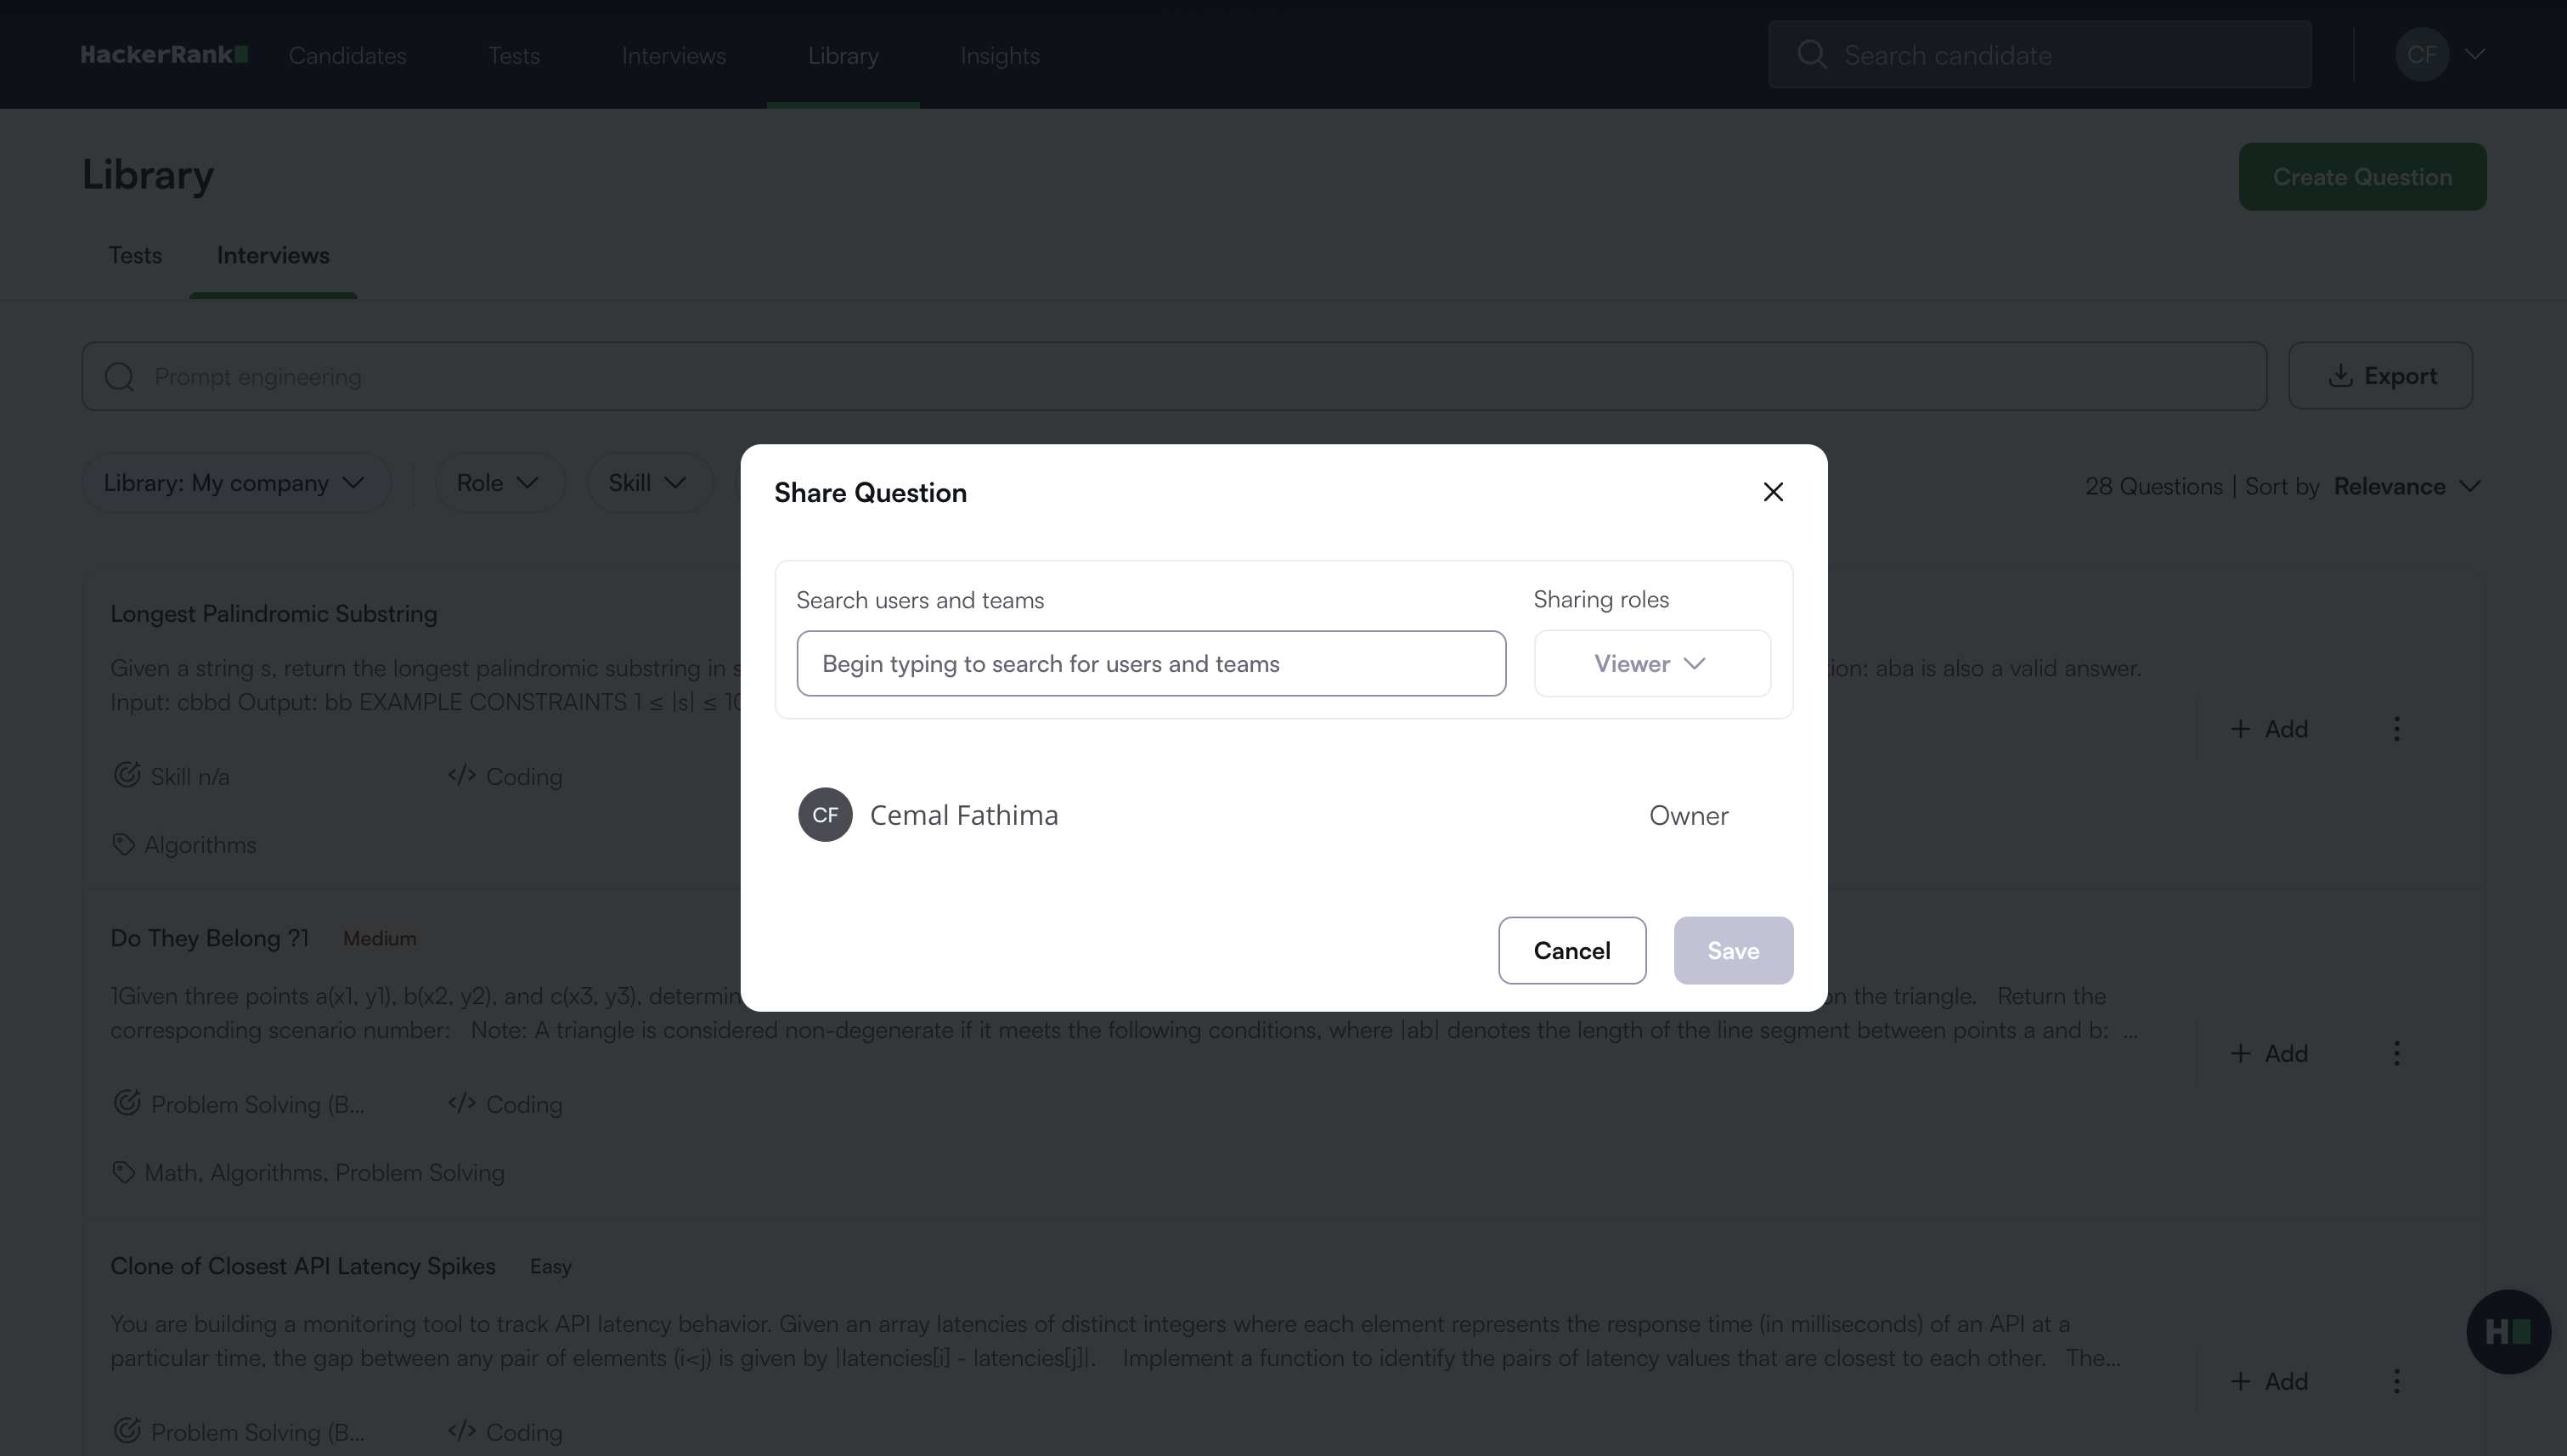Expand the Role filter dropdown
2567x1456 pixels.
pyautogui.click(x=498, y=483)
